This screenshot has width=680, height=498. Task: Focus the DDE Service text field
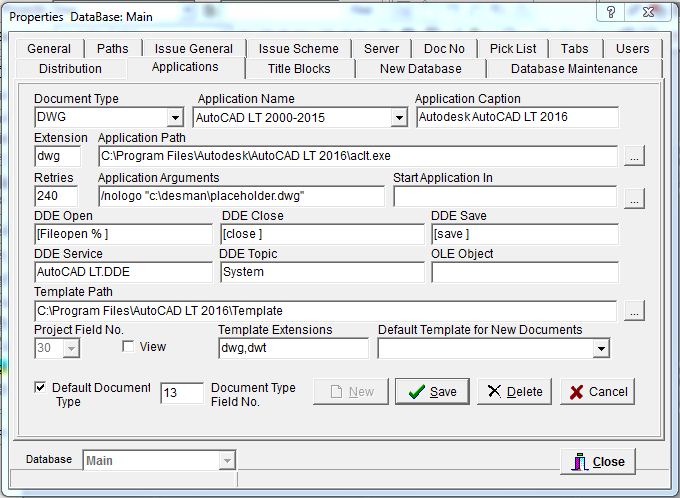point(122,272)
